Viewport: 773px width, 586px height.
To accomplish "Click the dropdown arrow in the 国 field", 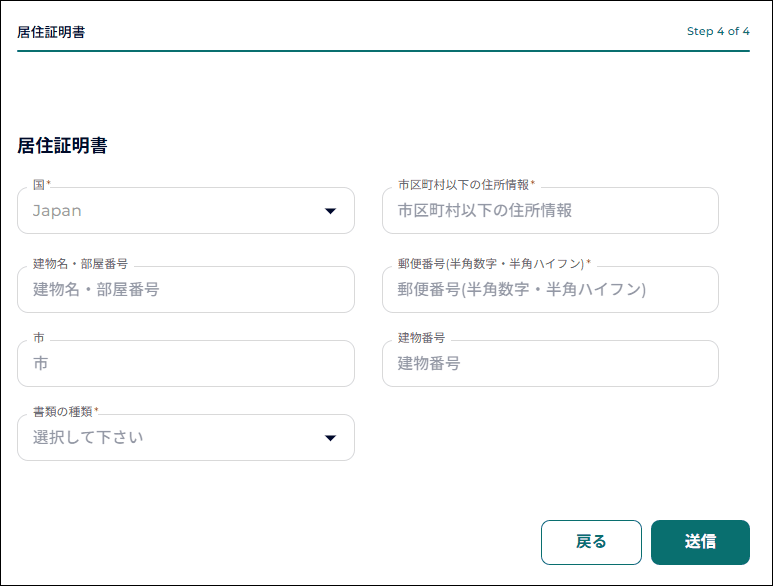I will coord(330,211).
